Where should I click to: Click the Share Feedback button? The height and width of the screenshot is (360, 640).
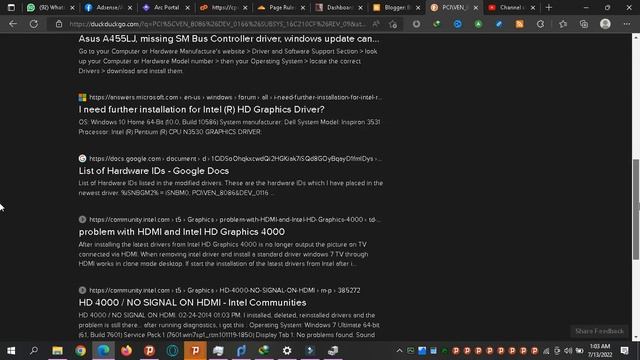(x=599, y=331)
